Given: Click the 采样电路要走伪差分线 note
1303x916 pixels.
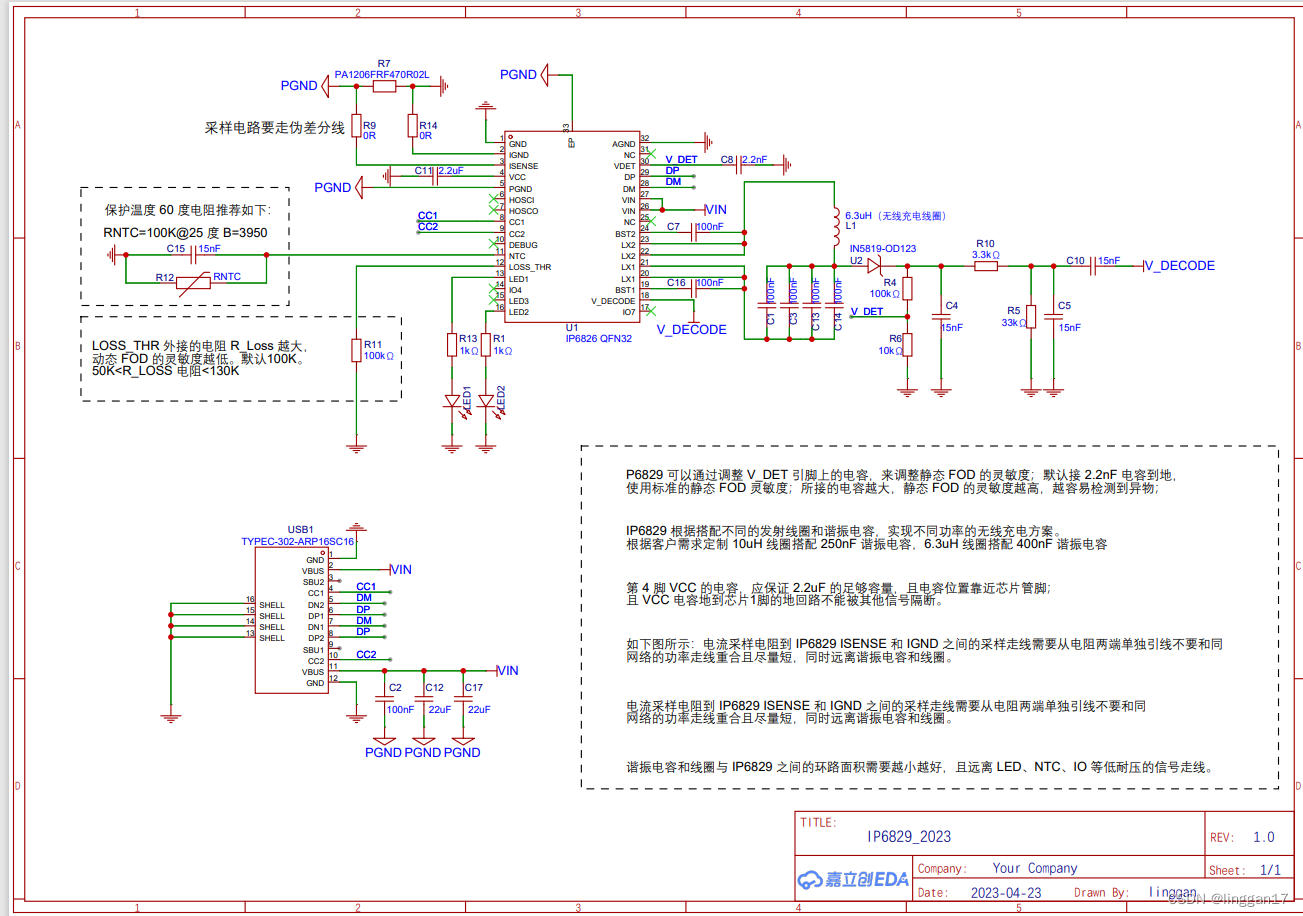Looking at the screenshot, I should point(274,128).
